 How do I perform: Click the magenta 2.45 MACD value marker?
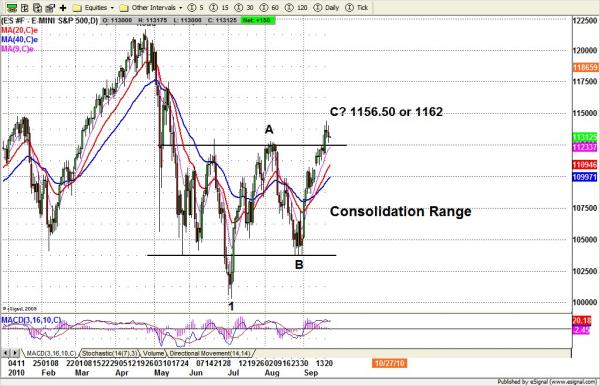pyautogui.click(x=581, y=330)
